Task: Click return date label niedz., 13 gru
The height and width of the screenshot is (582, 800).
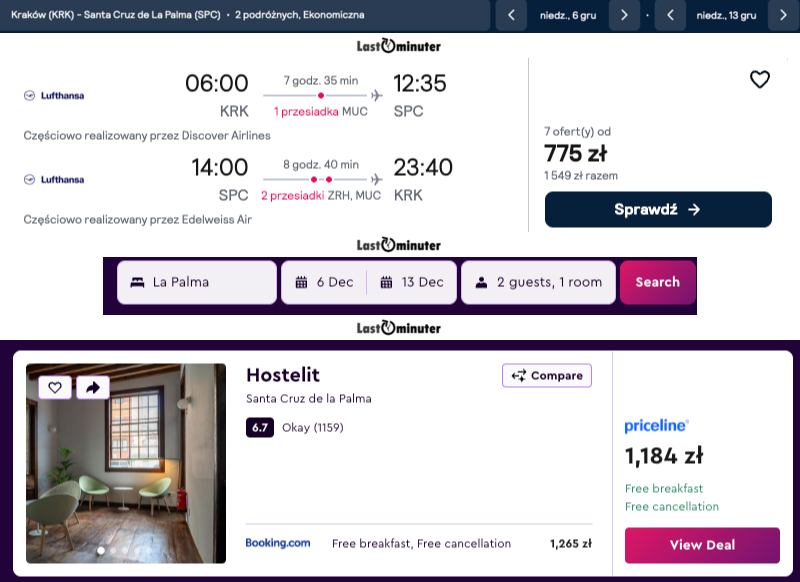Action: (727, 15)
